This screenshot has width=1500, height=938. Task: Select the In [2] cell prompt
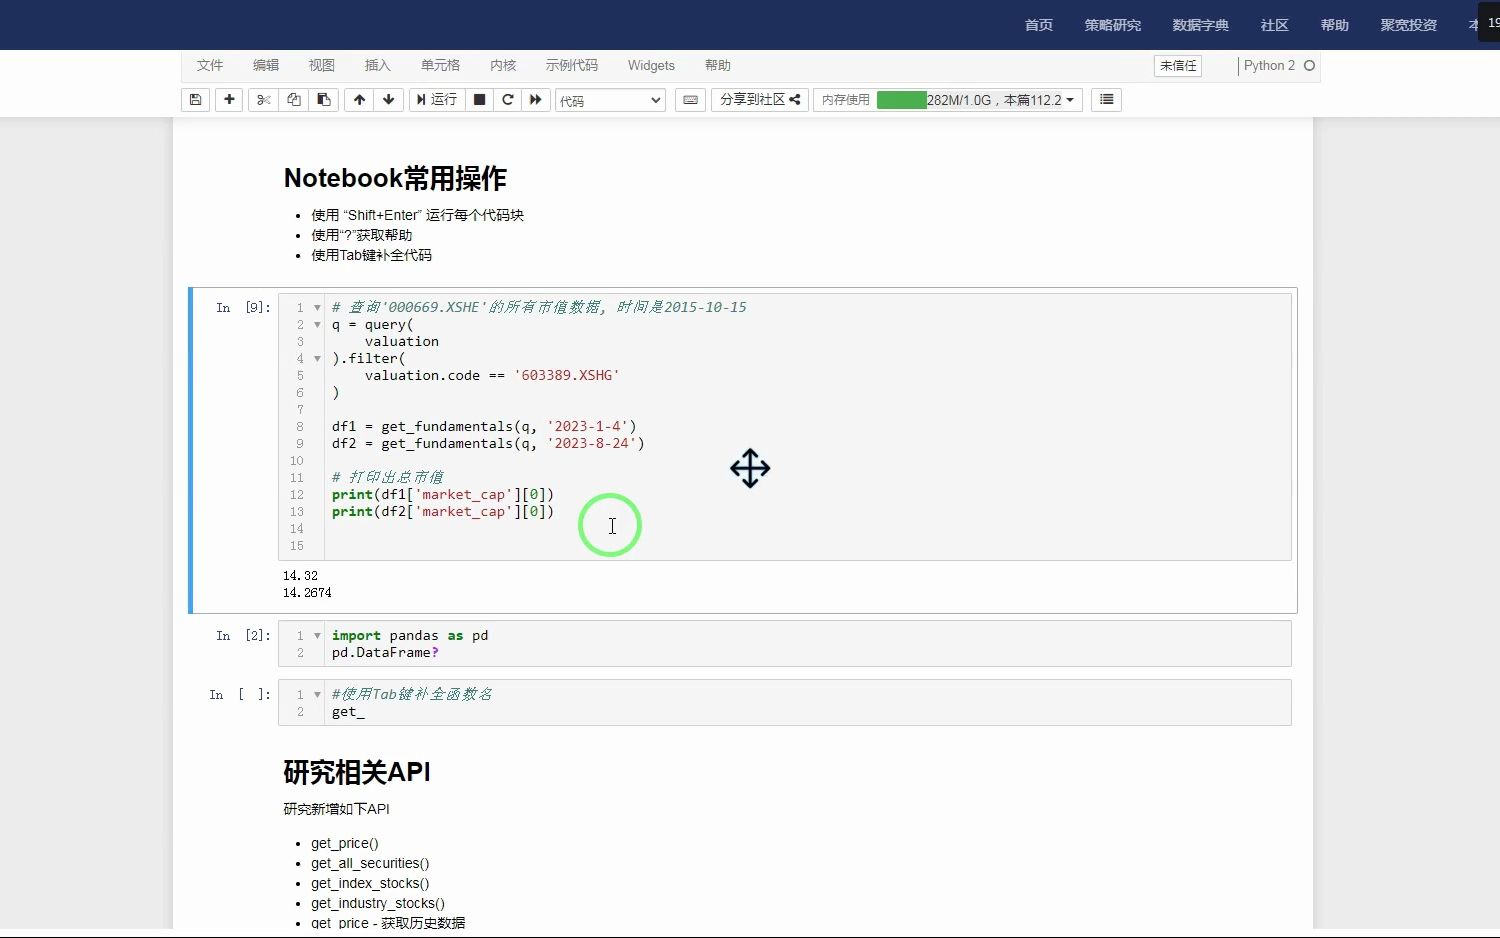coord(243,636)
